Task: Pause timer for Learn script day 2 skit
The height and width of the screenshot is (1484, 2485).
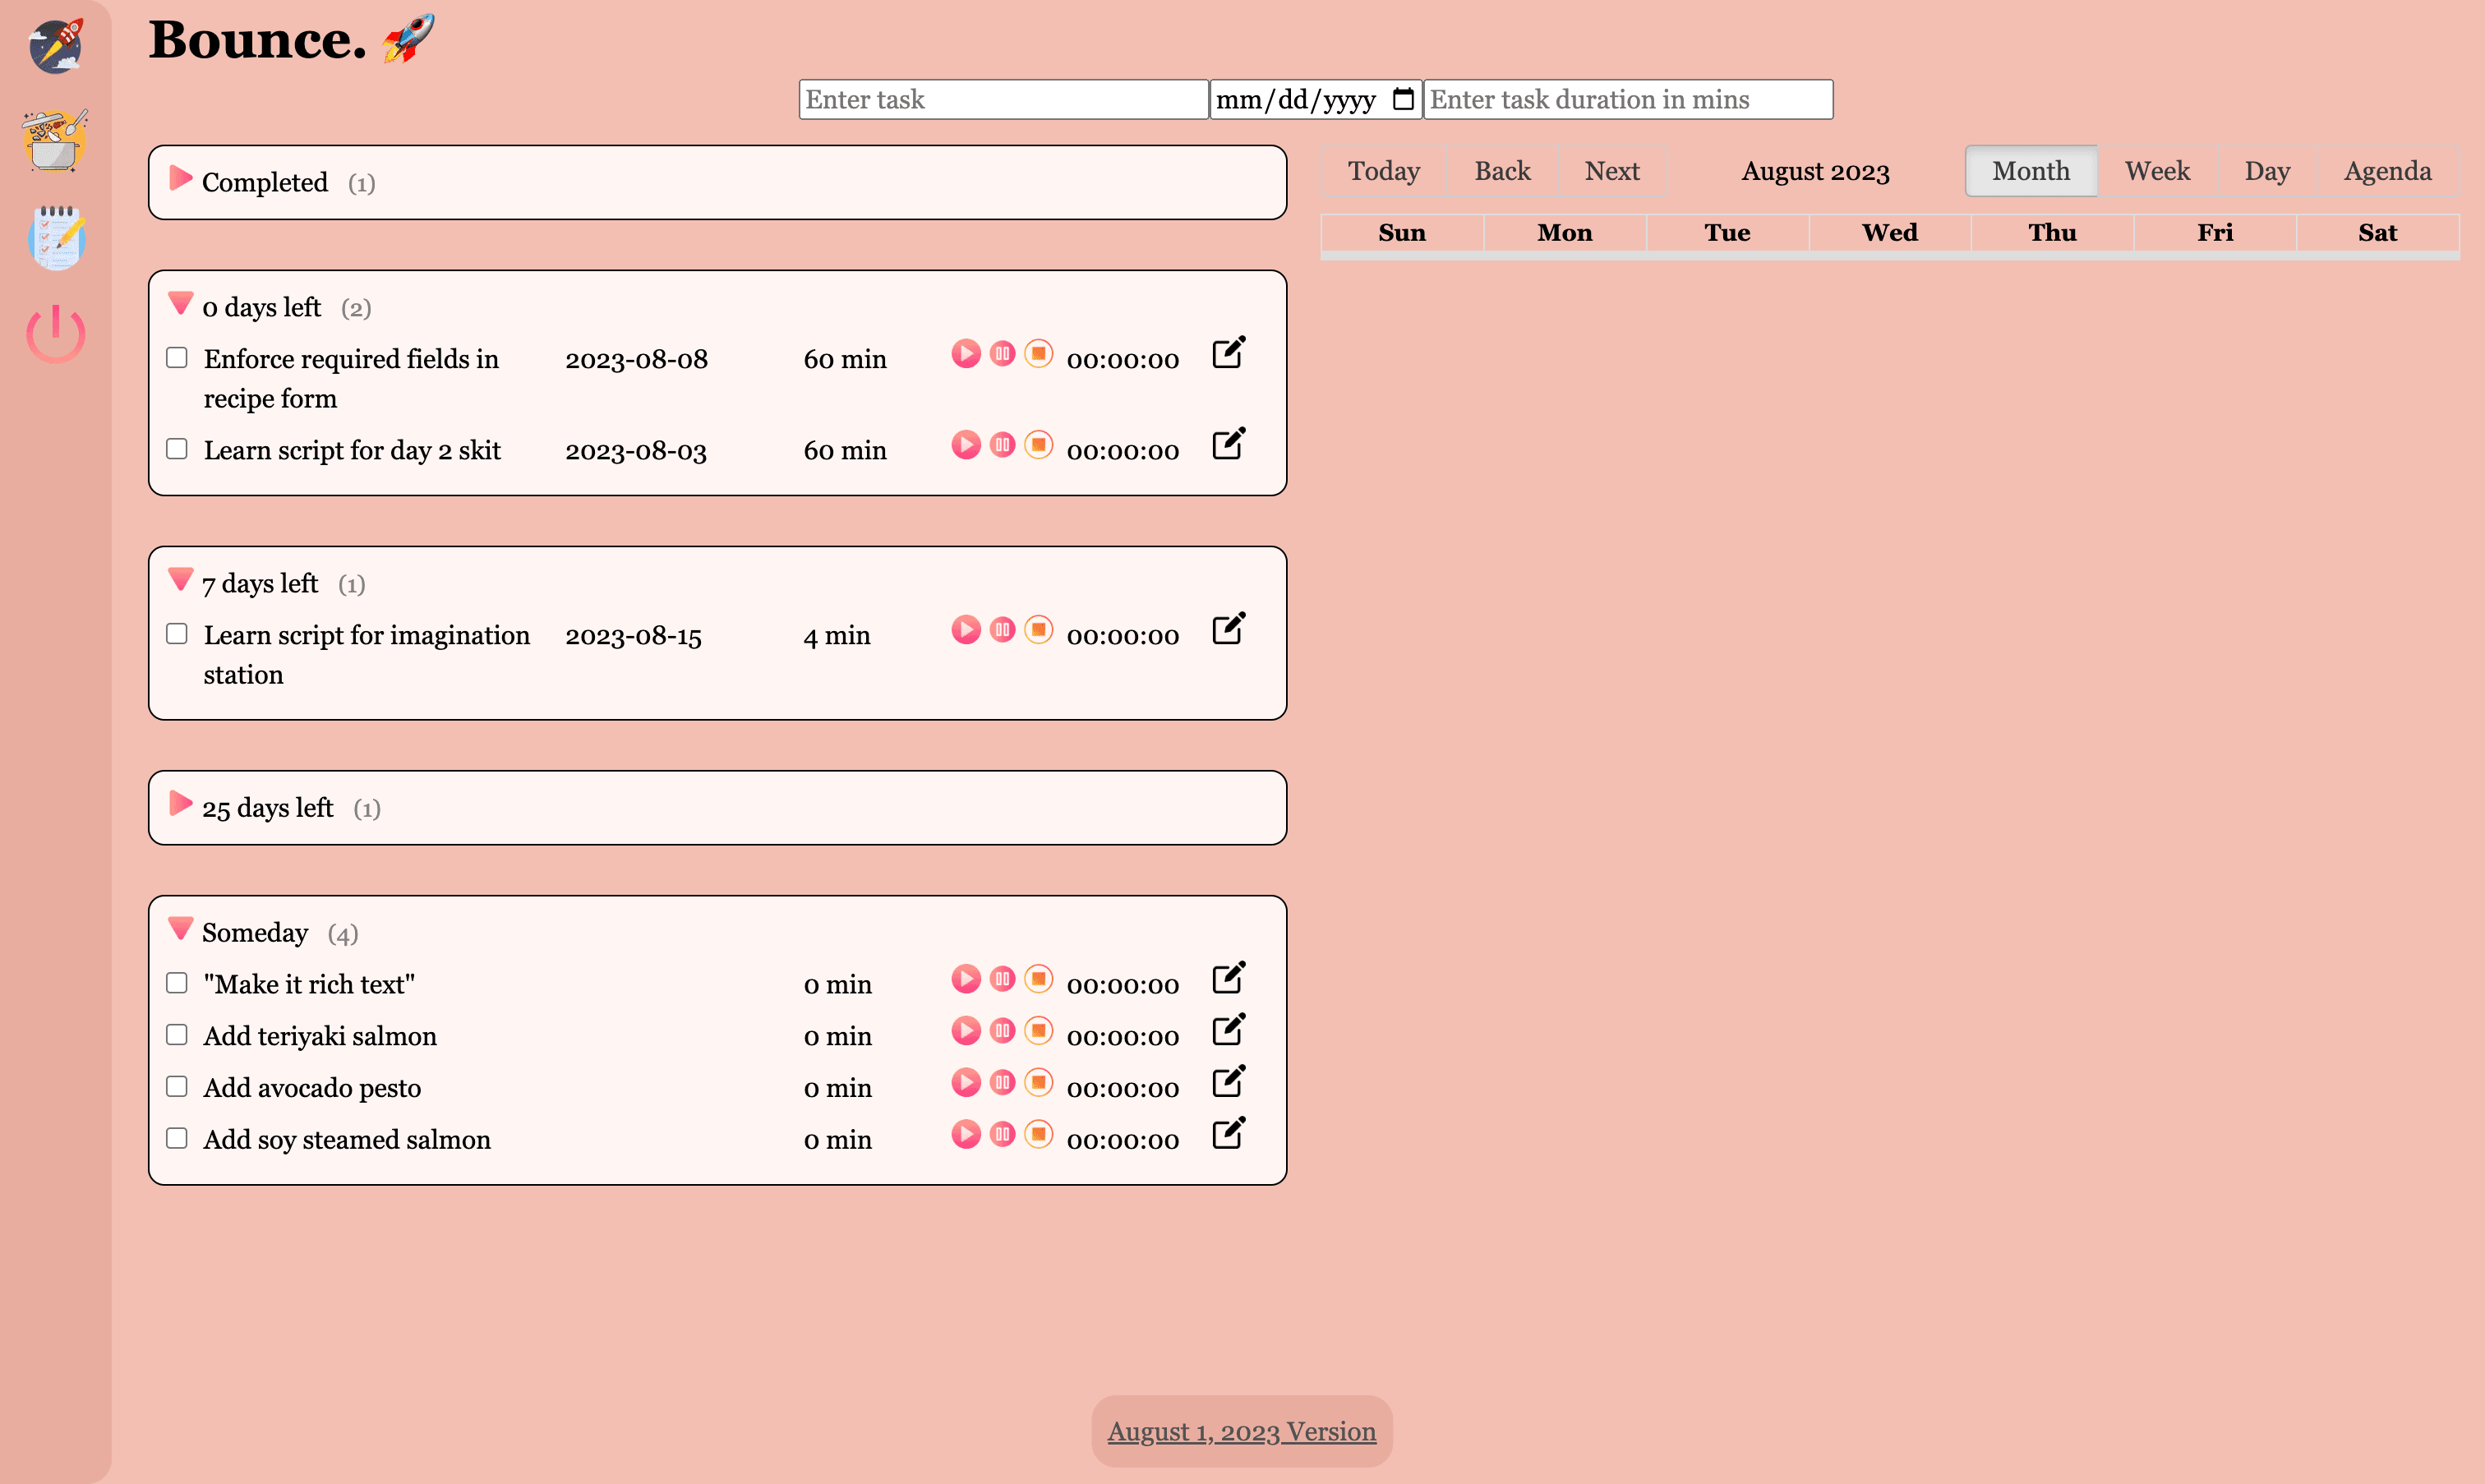Action: 1002,445
